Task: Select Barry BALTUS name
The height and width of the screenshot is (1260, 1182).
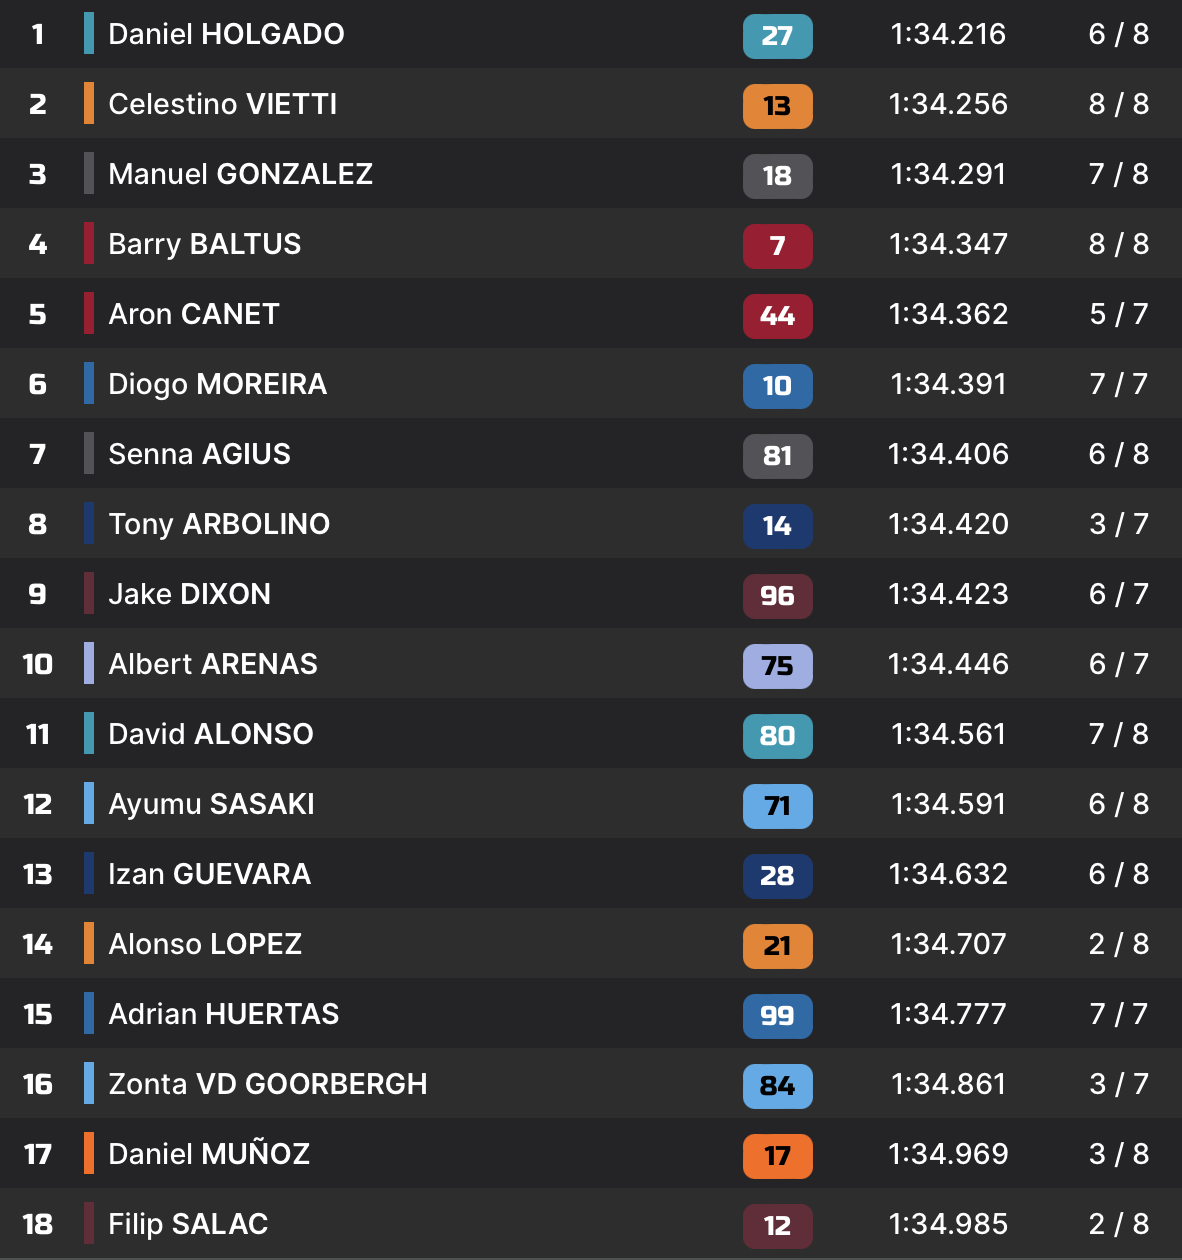Action: tap(204, 244)
